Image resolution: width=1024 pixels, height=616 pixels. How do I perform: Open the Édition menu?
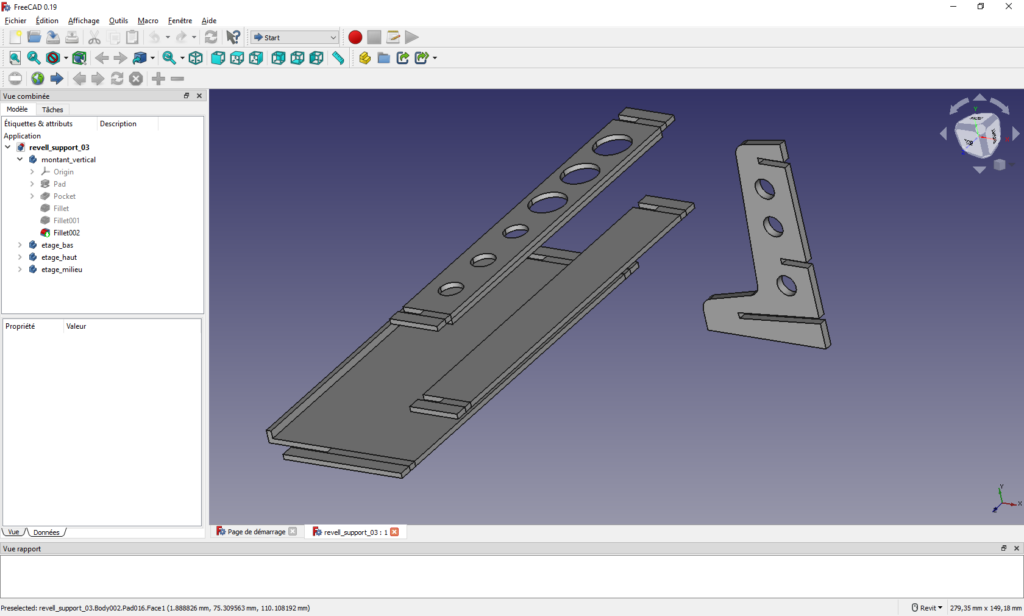click(x=47, y=20)
